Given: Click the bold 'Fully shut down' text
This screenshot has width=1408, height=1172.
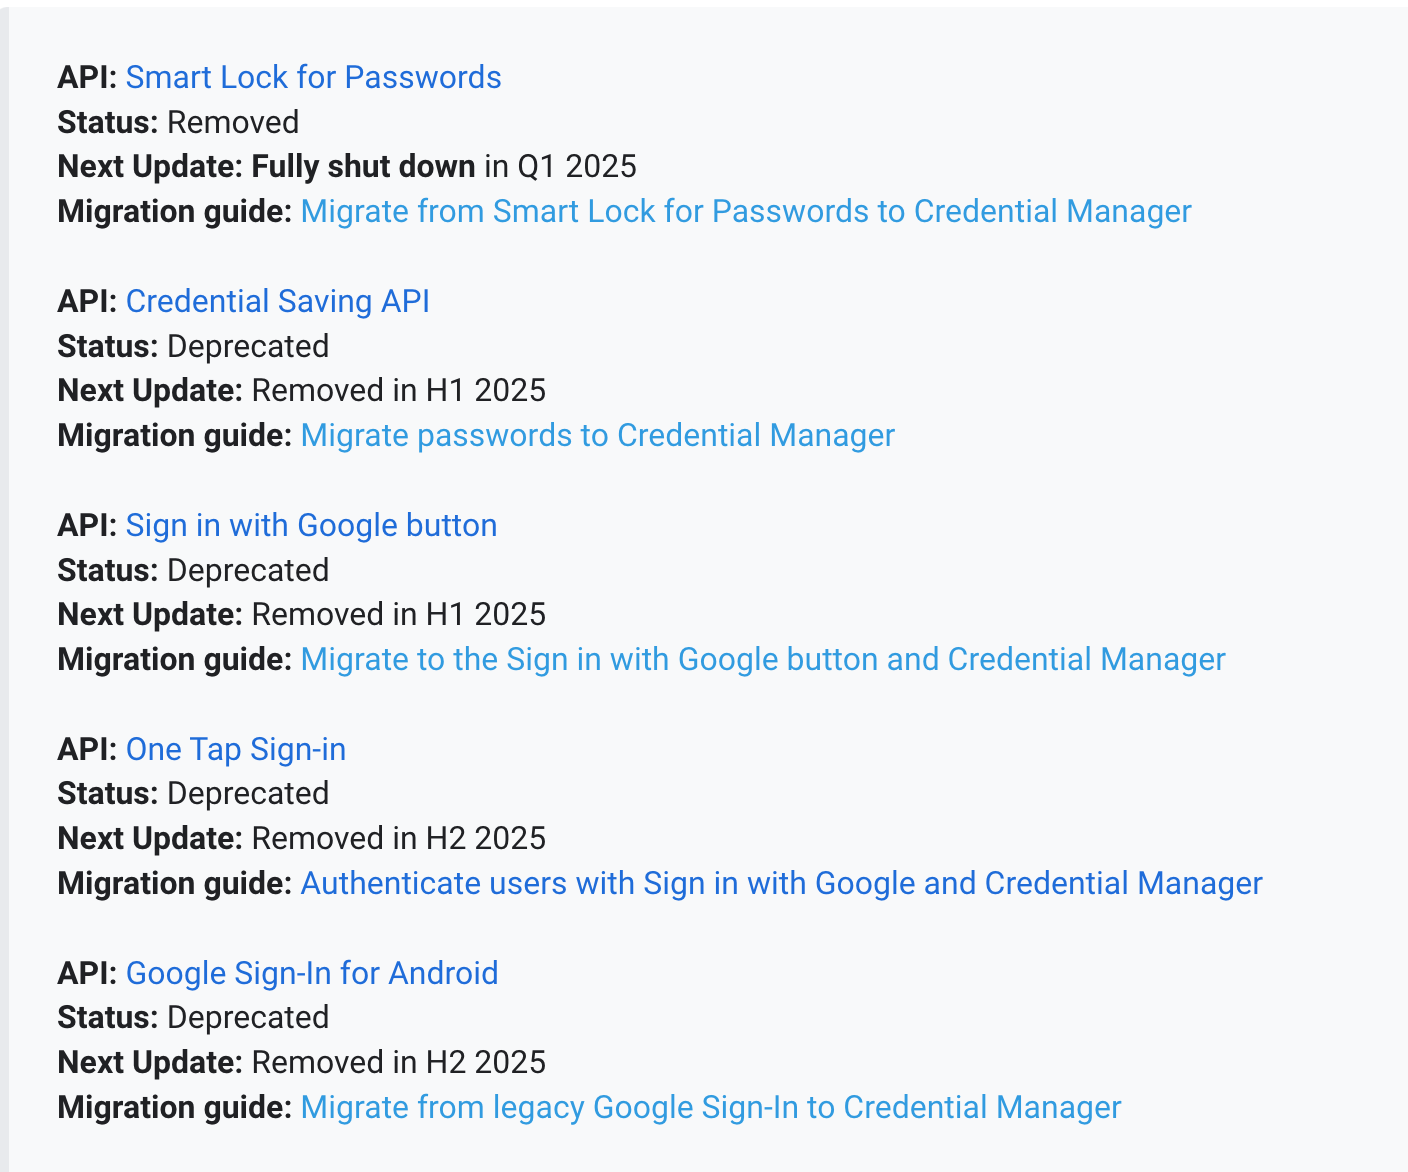Looking at the screenshot, I should pos(363,166).
